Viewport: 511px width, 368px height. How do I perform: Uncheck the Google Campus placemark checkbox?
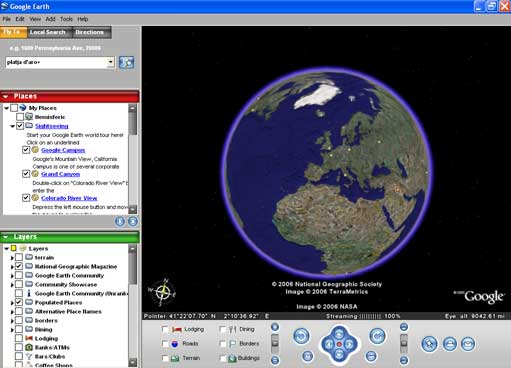tap(26, 150)
